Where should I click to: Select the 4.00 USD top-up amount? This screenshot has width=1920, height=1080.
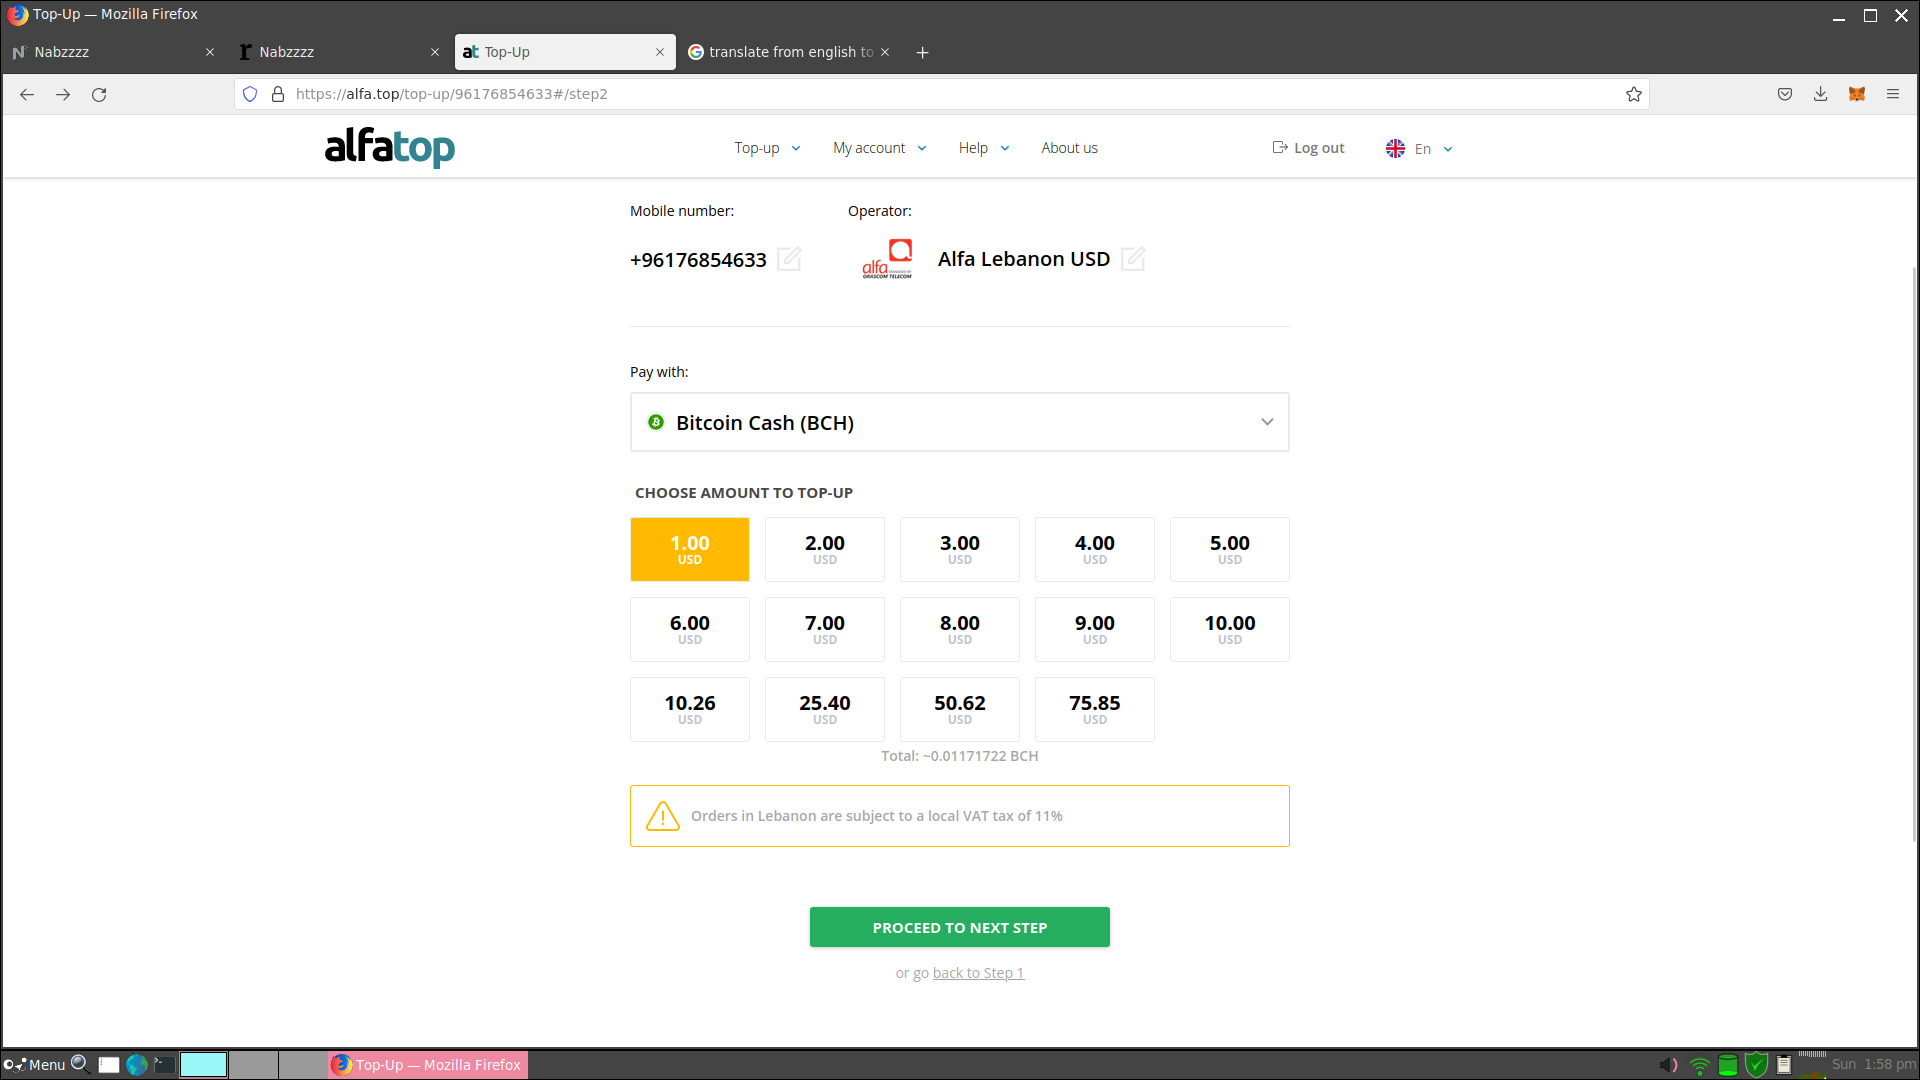tap(1095, 549)
